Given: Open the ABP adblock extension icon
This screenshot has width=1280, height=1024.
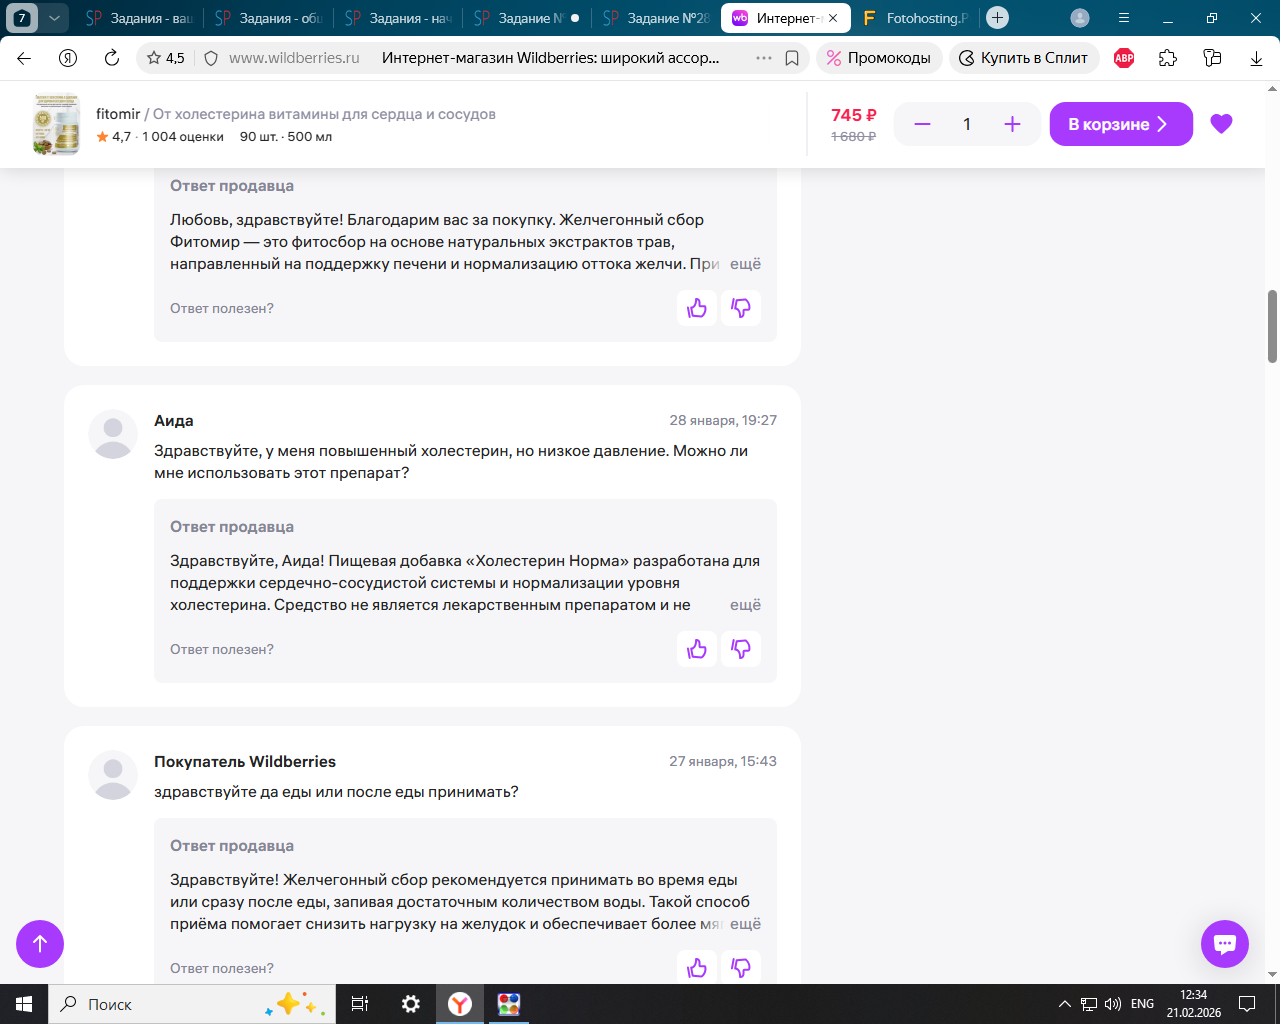Looking at the screenshot, I should tap(1124, 58).
